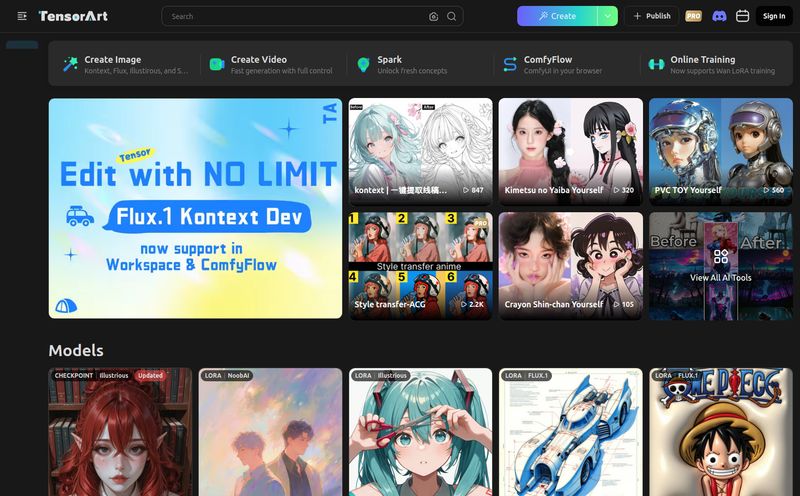Click the Create Image wand icon

[70, 64]
